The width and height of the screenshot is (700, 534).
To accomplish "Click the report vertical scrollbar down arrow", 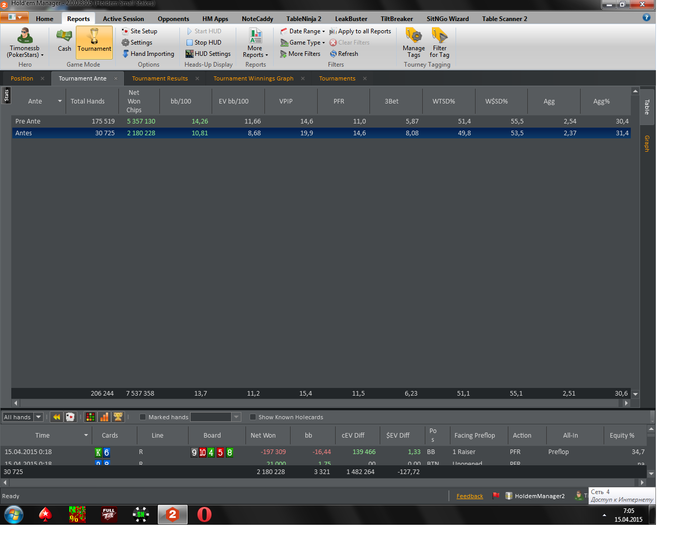I will [x=635, y=394].
